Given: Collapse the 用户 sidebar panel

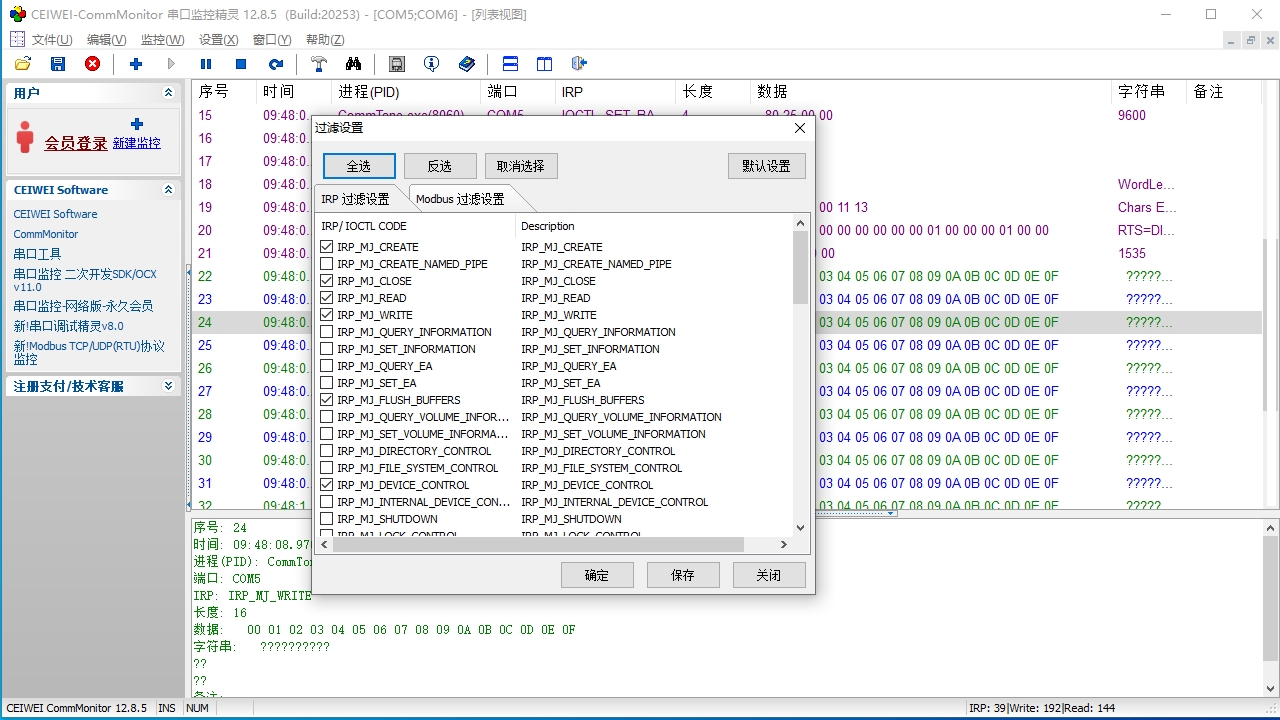Looking at the screenshot, I should tap(168, 93).
